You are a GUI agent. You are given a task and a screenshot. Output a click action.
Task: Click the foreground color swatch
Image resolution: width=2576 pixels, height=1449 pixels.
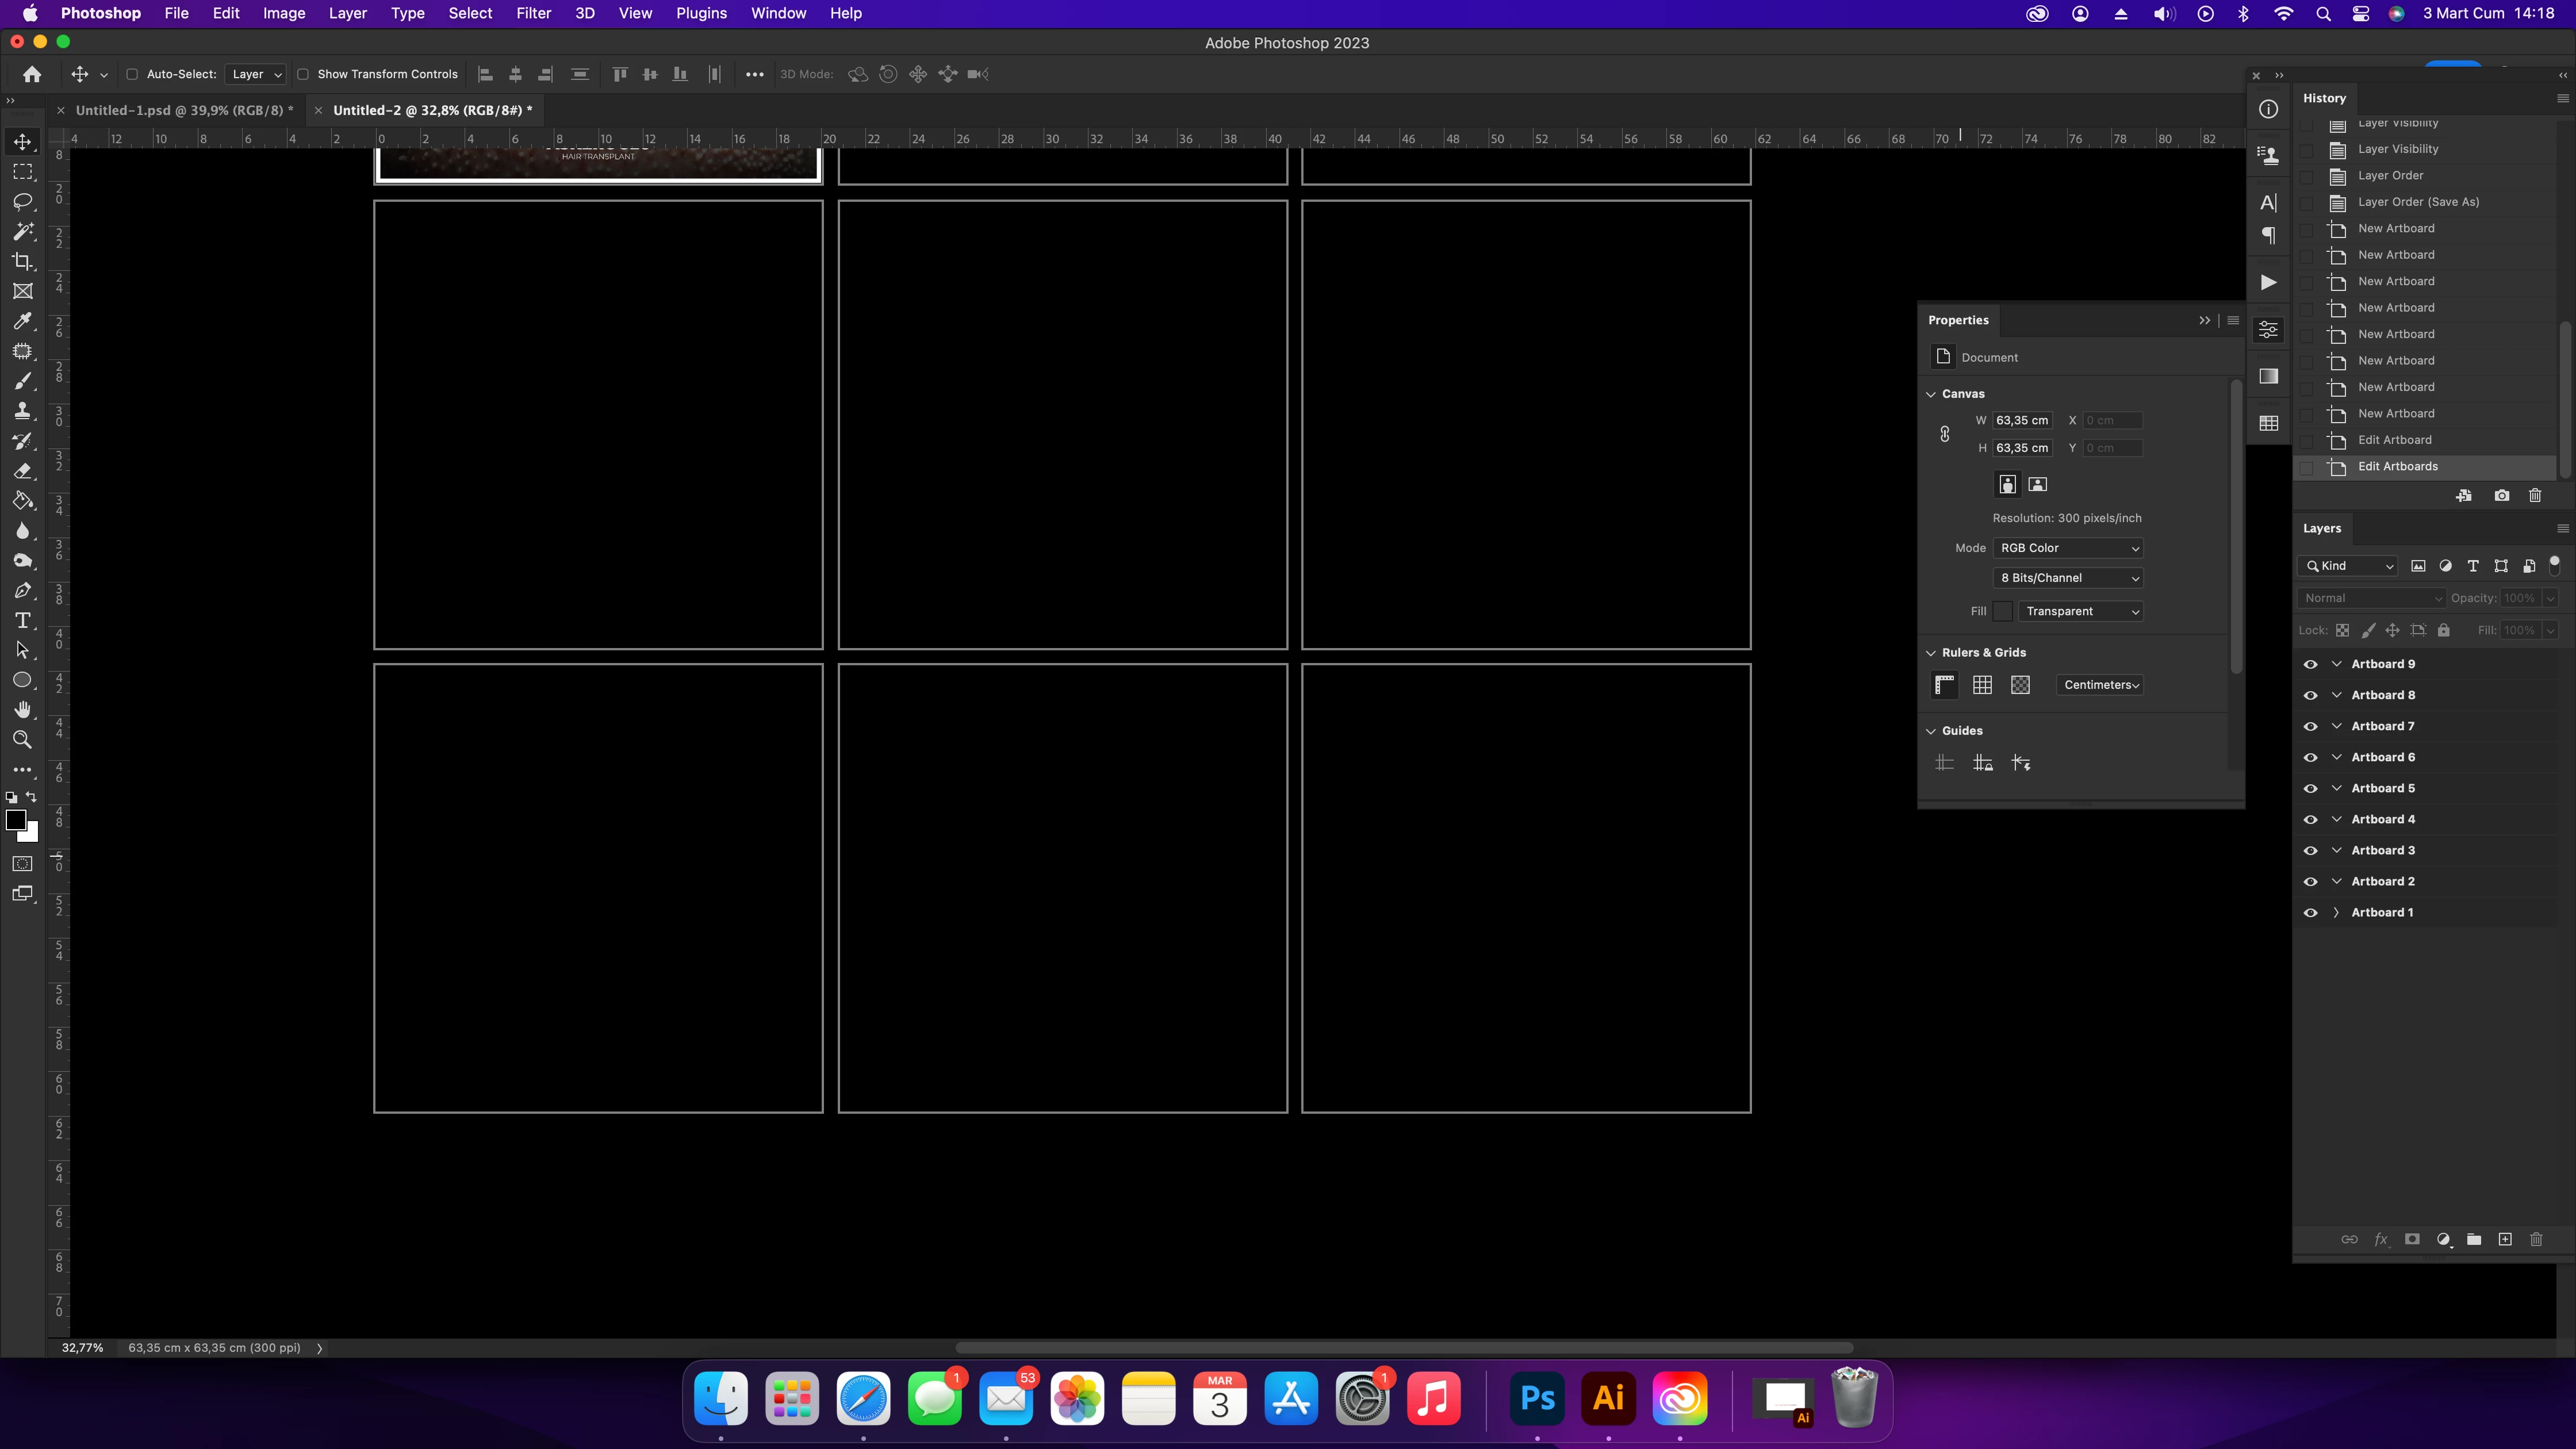coord(15,820)
